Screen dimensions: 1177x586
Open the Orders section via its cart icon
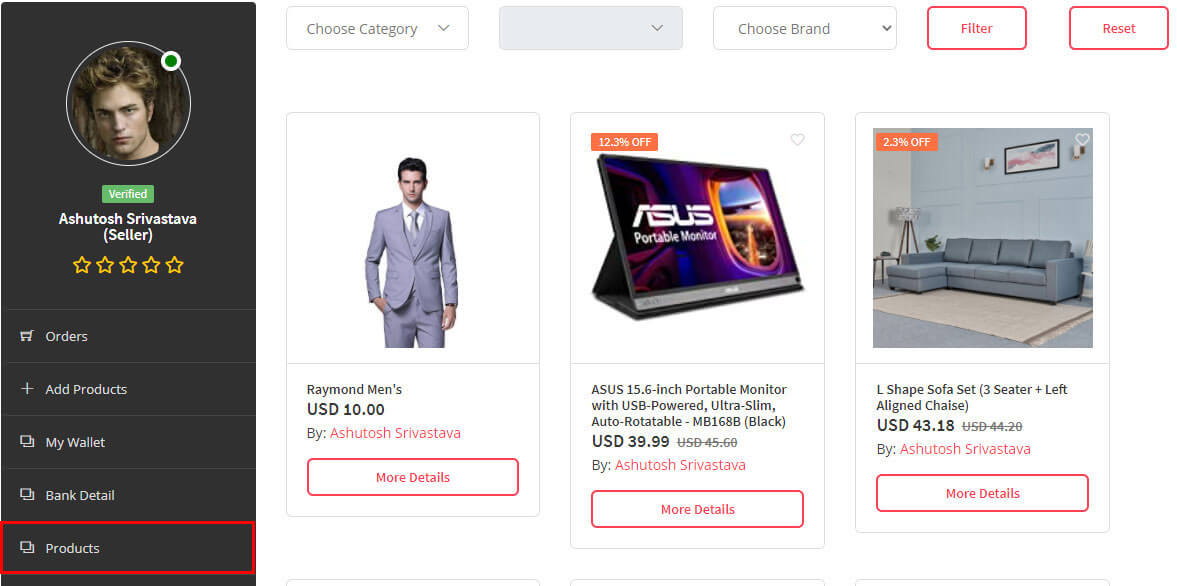[25, 335]
